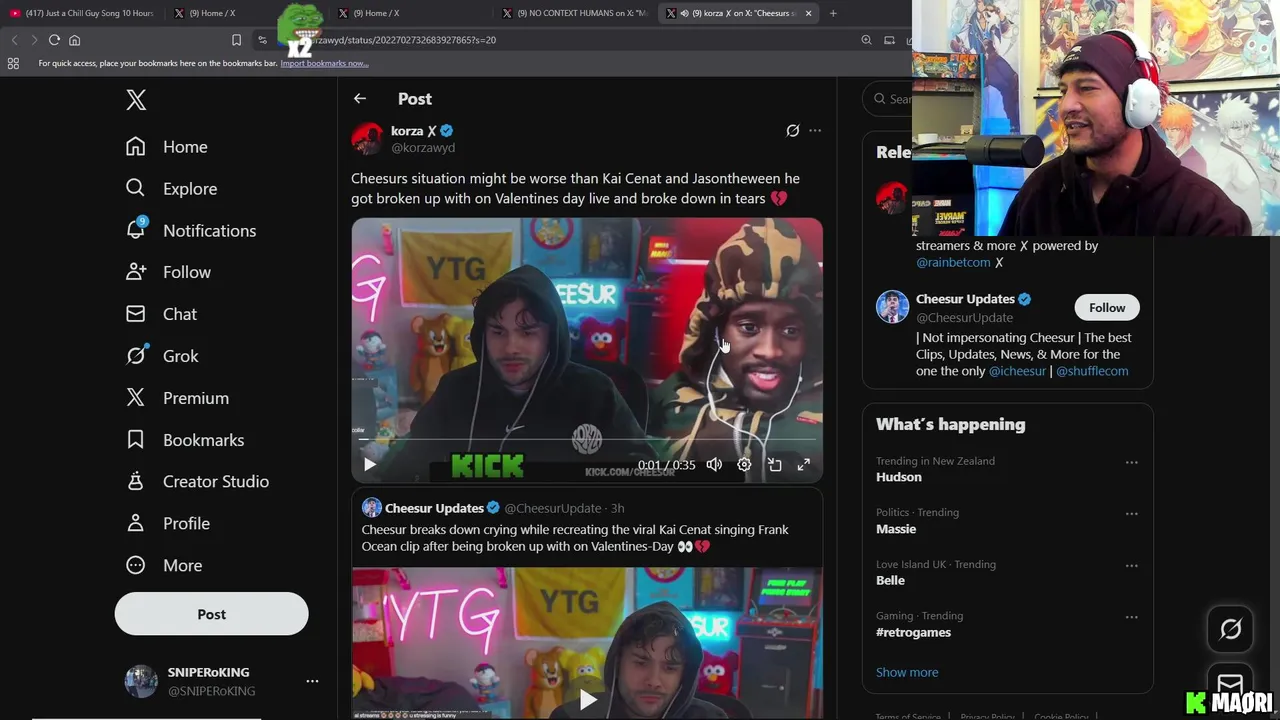Open the browser zoom search icon
The width and height of the screenshot is (1280, 720).
[x=866, y=40]
